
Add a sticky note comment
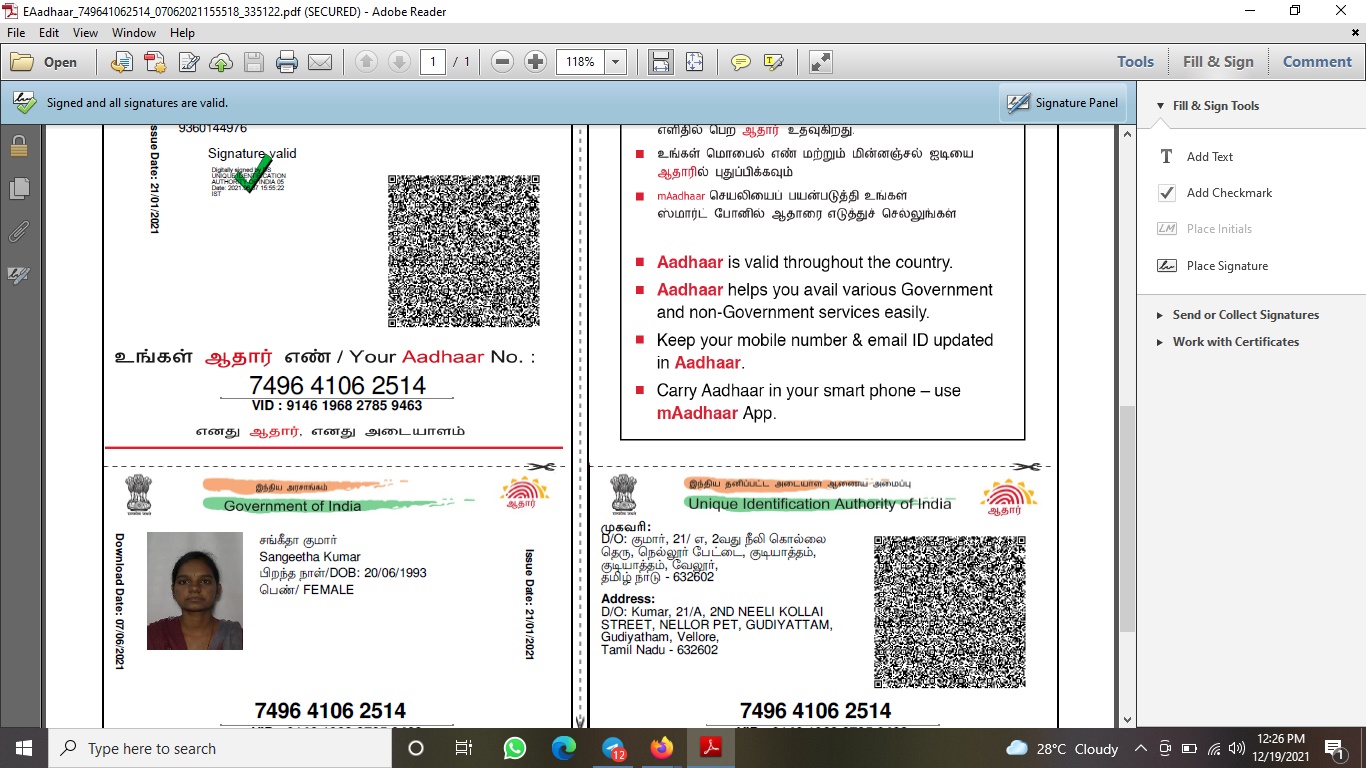pos(740,62)
